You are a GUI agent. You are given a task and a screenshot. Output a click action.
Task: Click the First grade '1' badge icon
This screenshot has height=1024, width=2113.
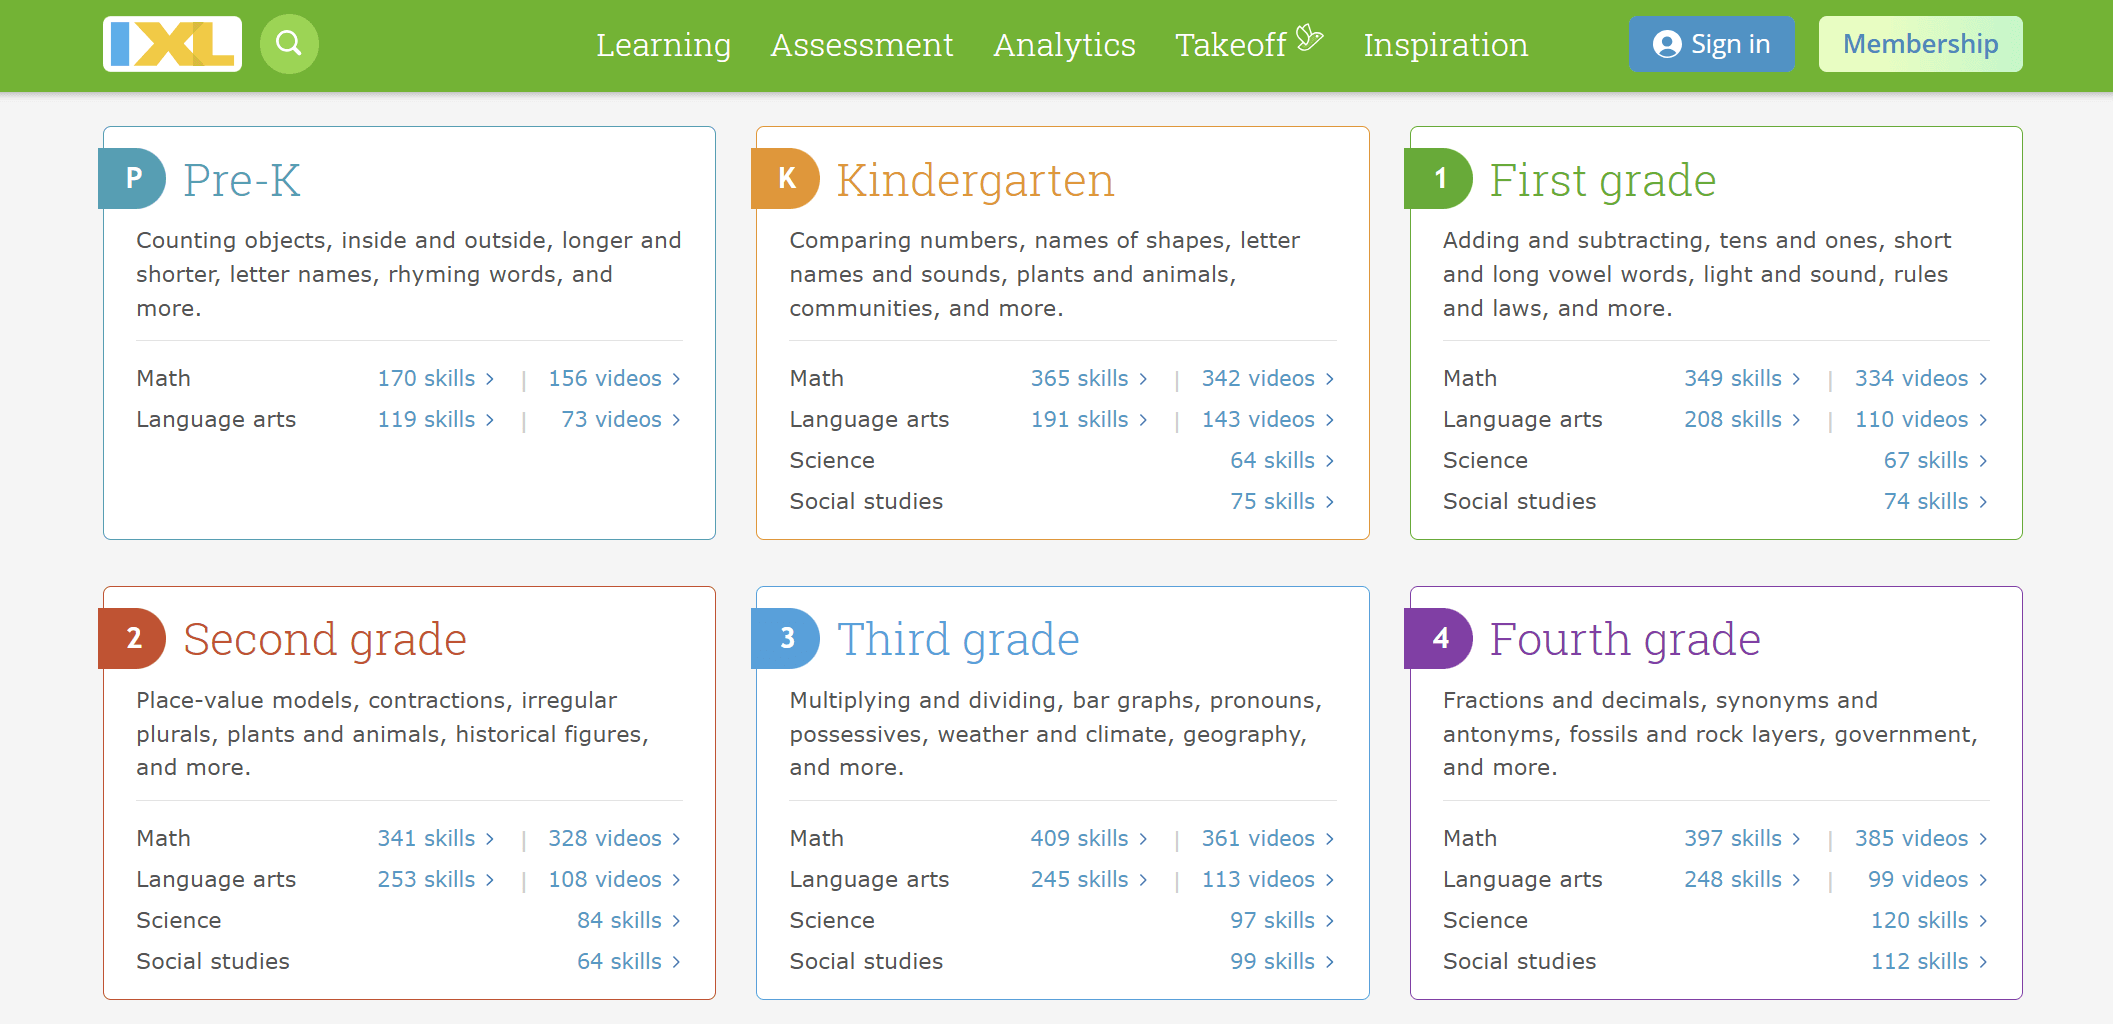tap(1438, 179)
